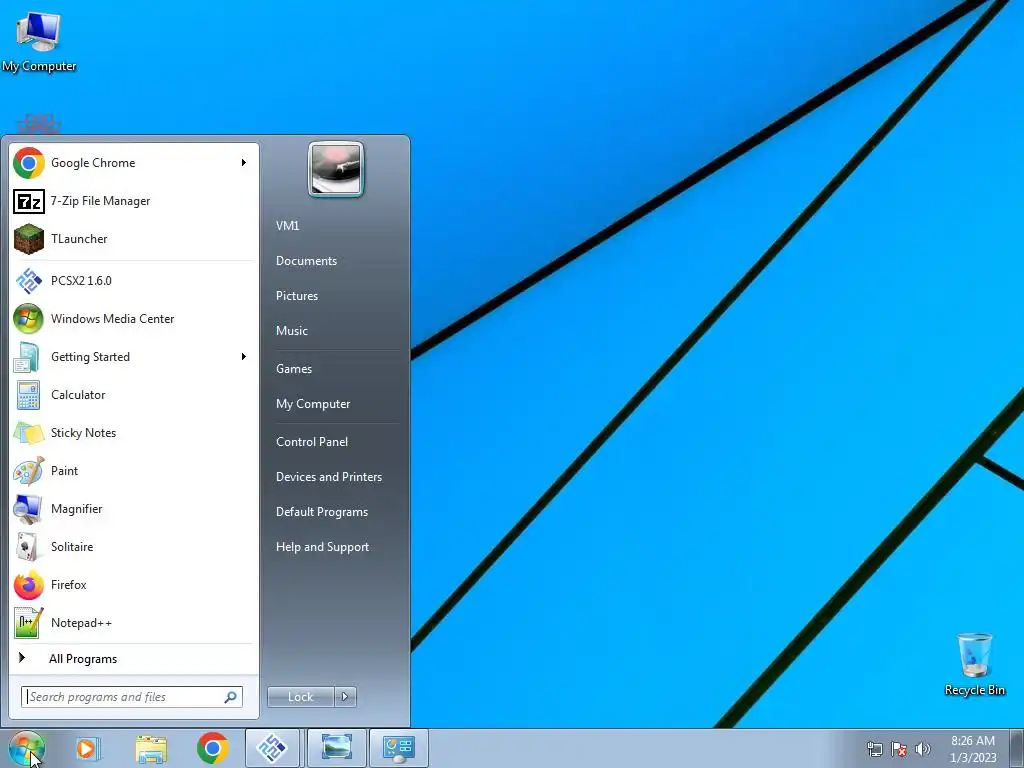
Task: Focus the Search programs and files box
Action: (x=131, y=697)
